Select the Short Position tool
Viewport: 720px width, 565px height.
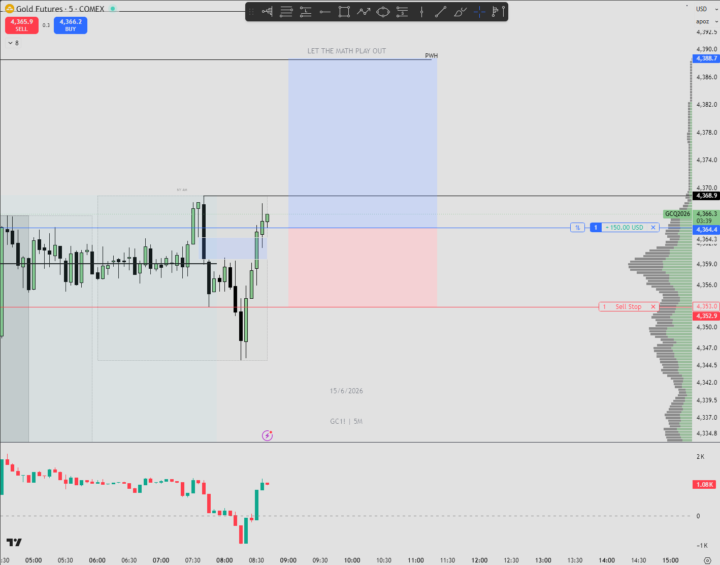(402, 12)
